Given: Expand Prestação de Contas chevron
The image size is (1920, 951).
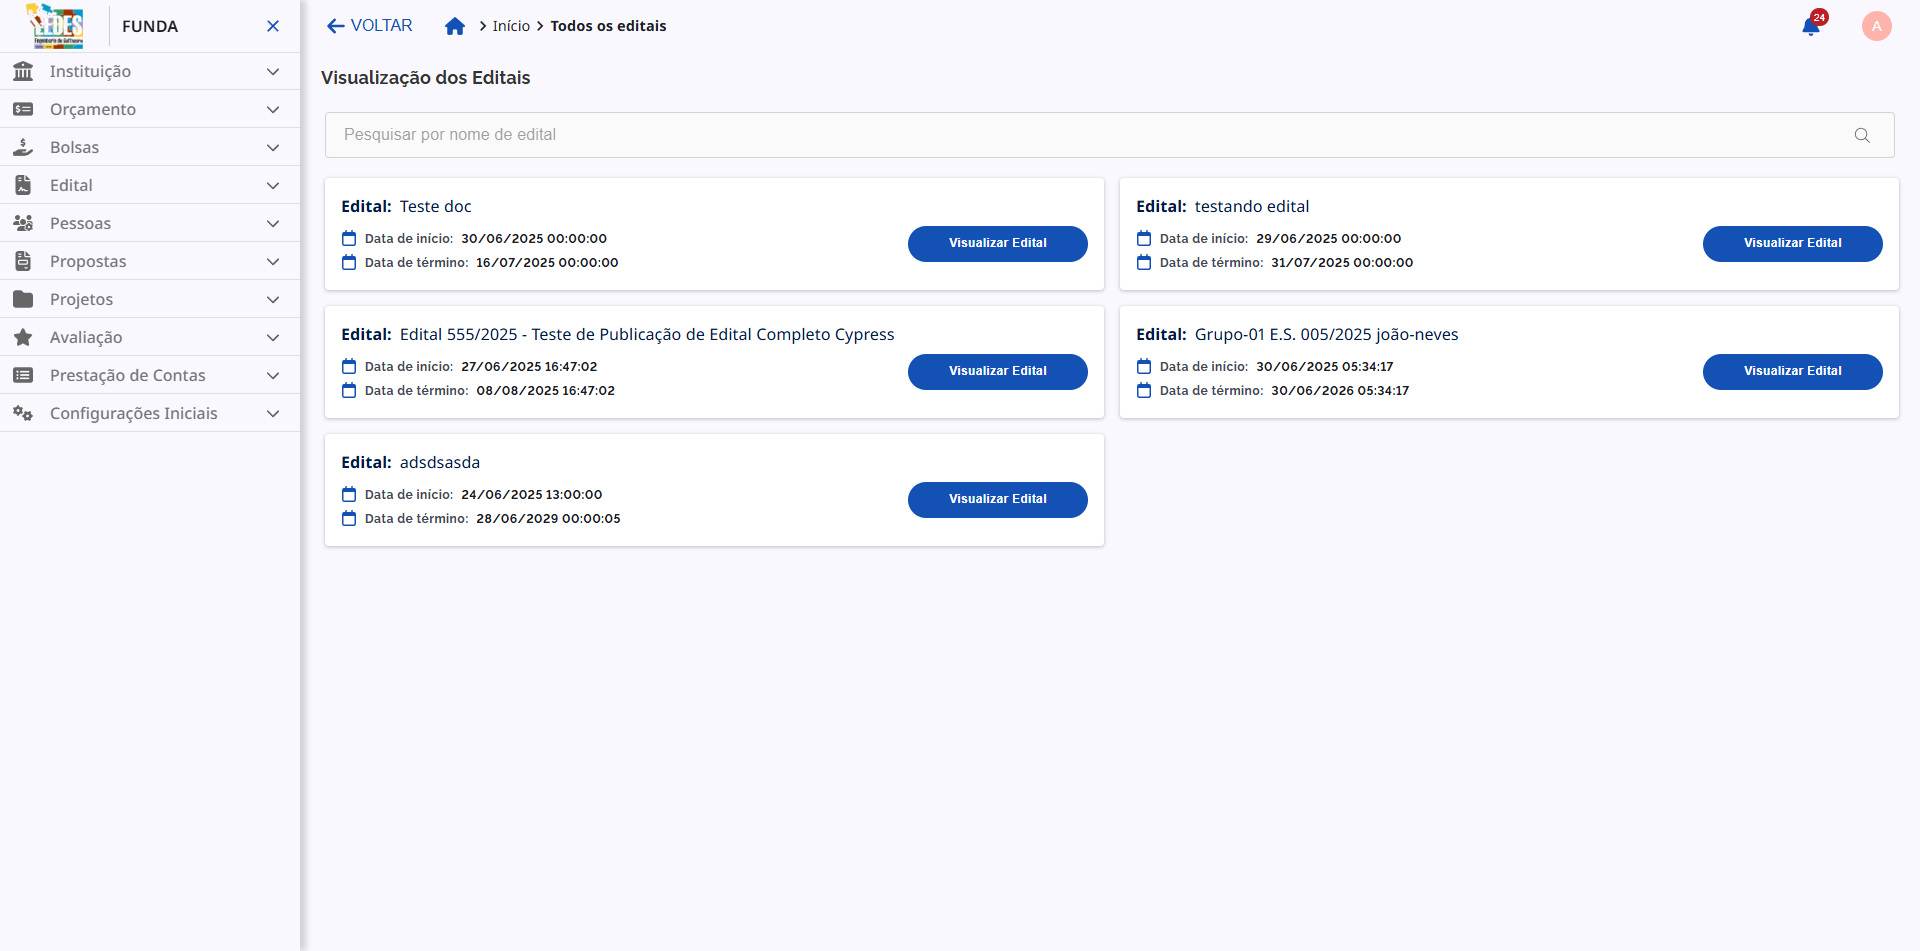Looking at the screenshot, I should pos(273,375).
